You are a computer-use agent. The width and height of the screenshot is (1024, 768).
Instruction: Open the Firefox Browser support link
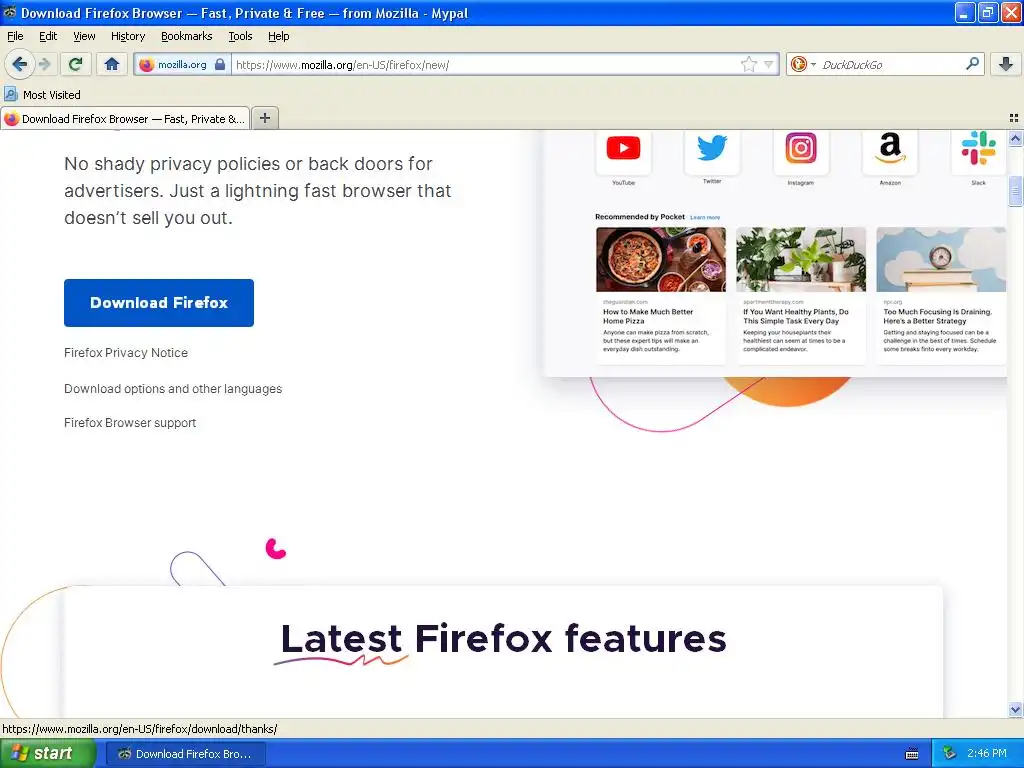130,423
